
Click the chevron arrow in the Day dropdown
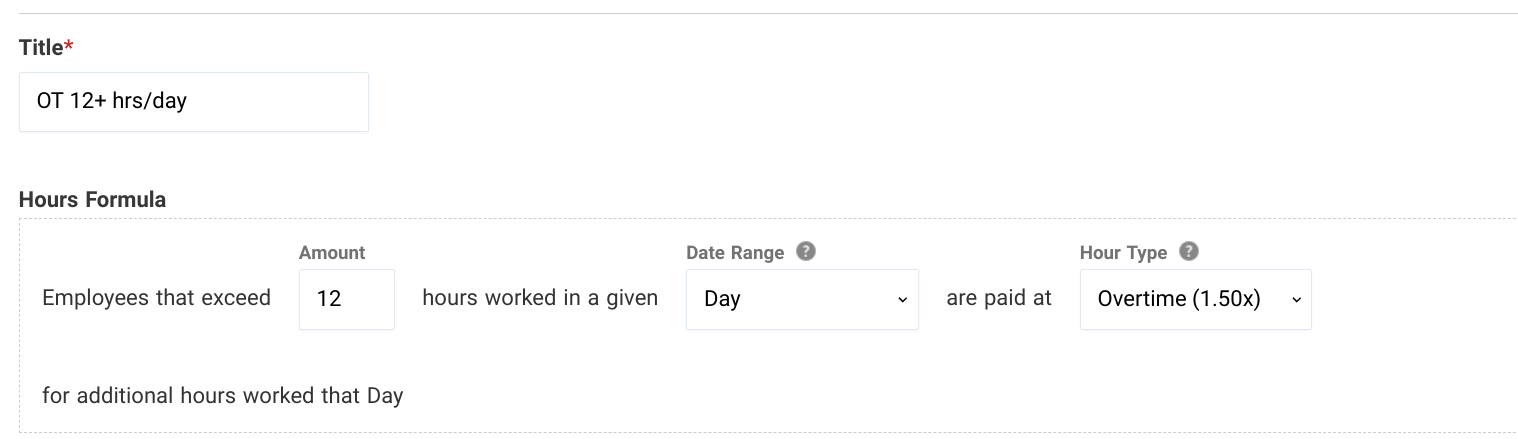coord(902,300)
